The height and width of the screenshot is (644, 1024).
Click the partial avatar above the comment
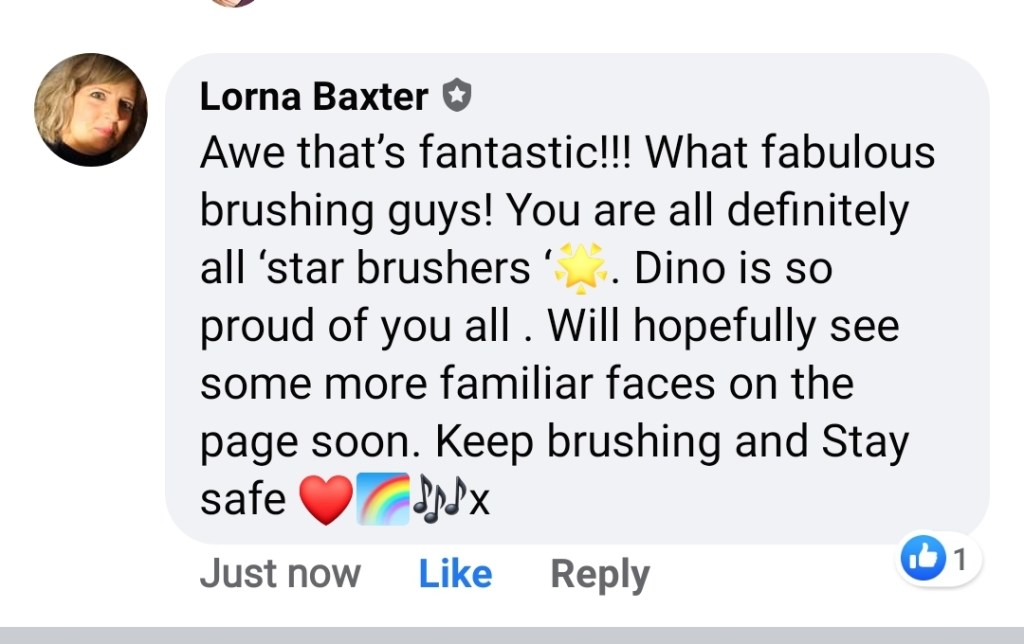tap(234, 3)
